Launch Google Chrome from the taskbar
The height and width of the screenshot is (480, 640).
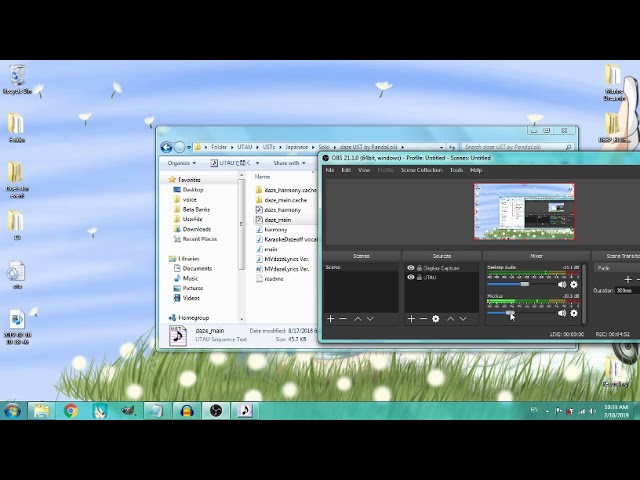point(70,411)
